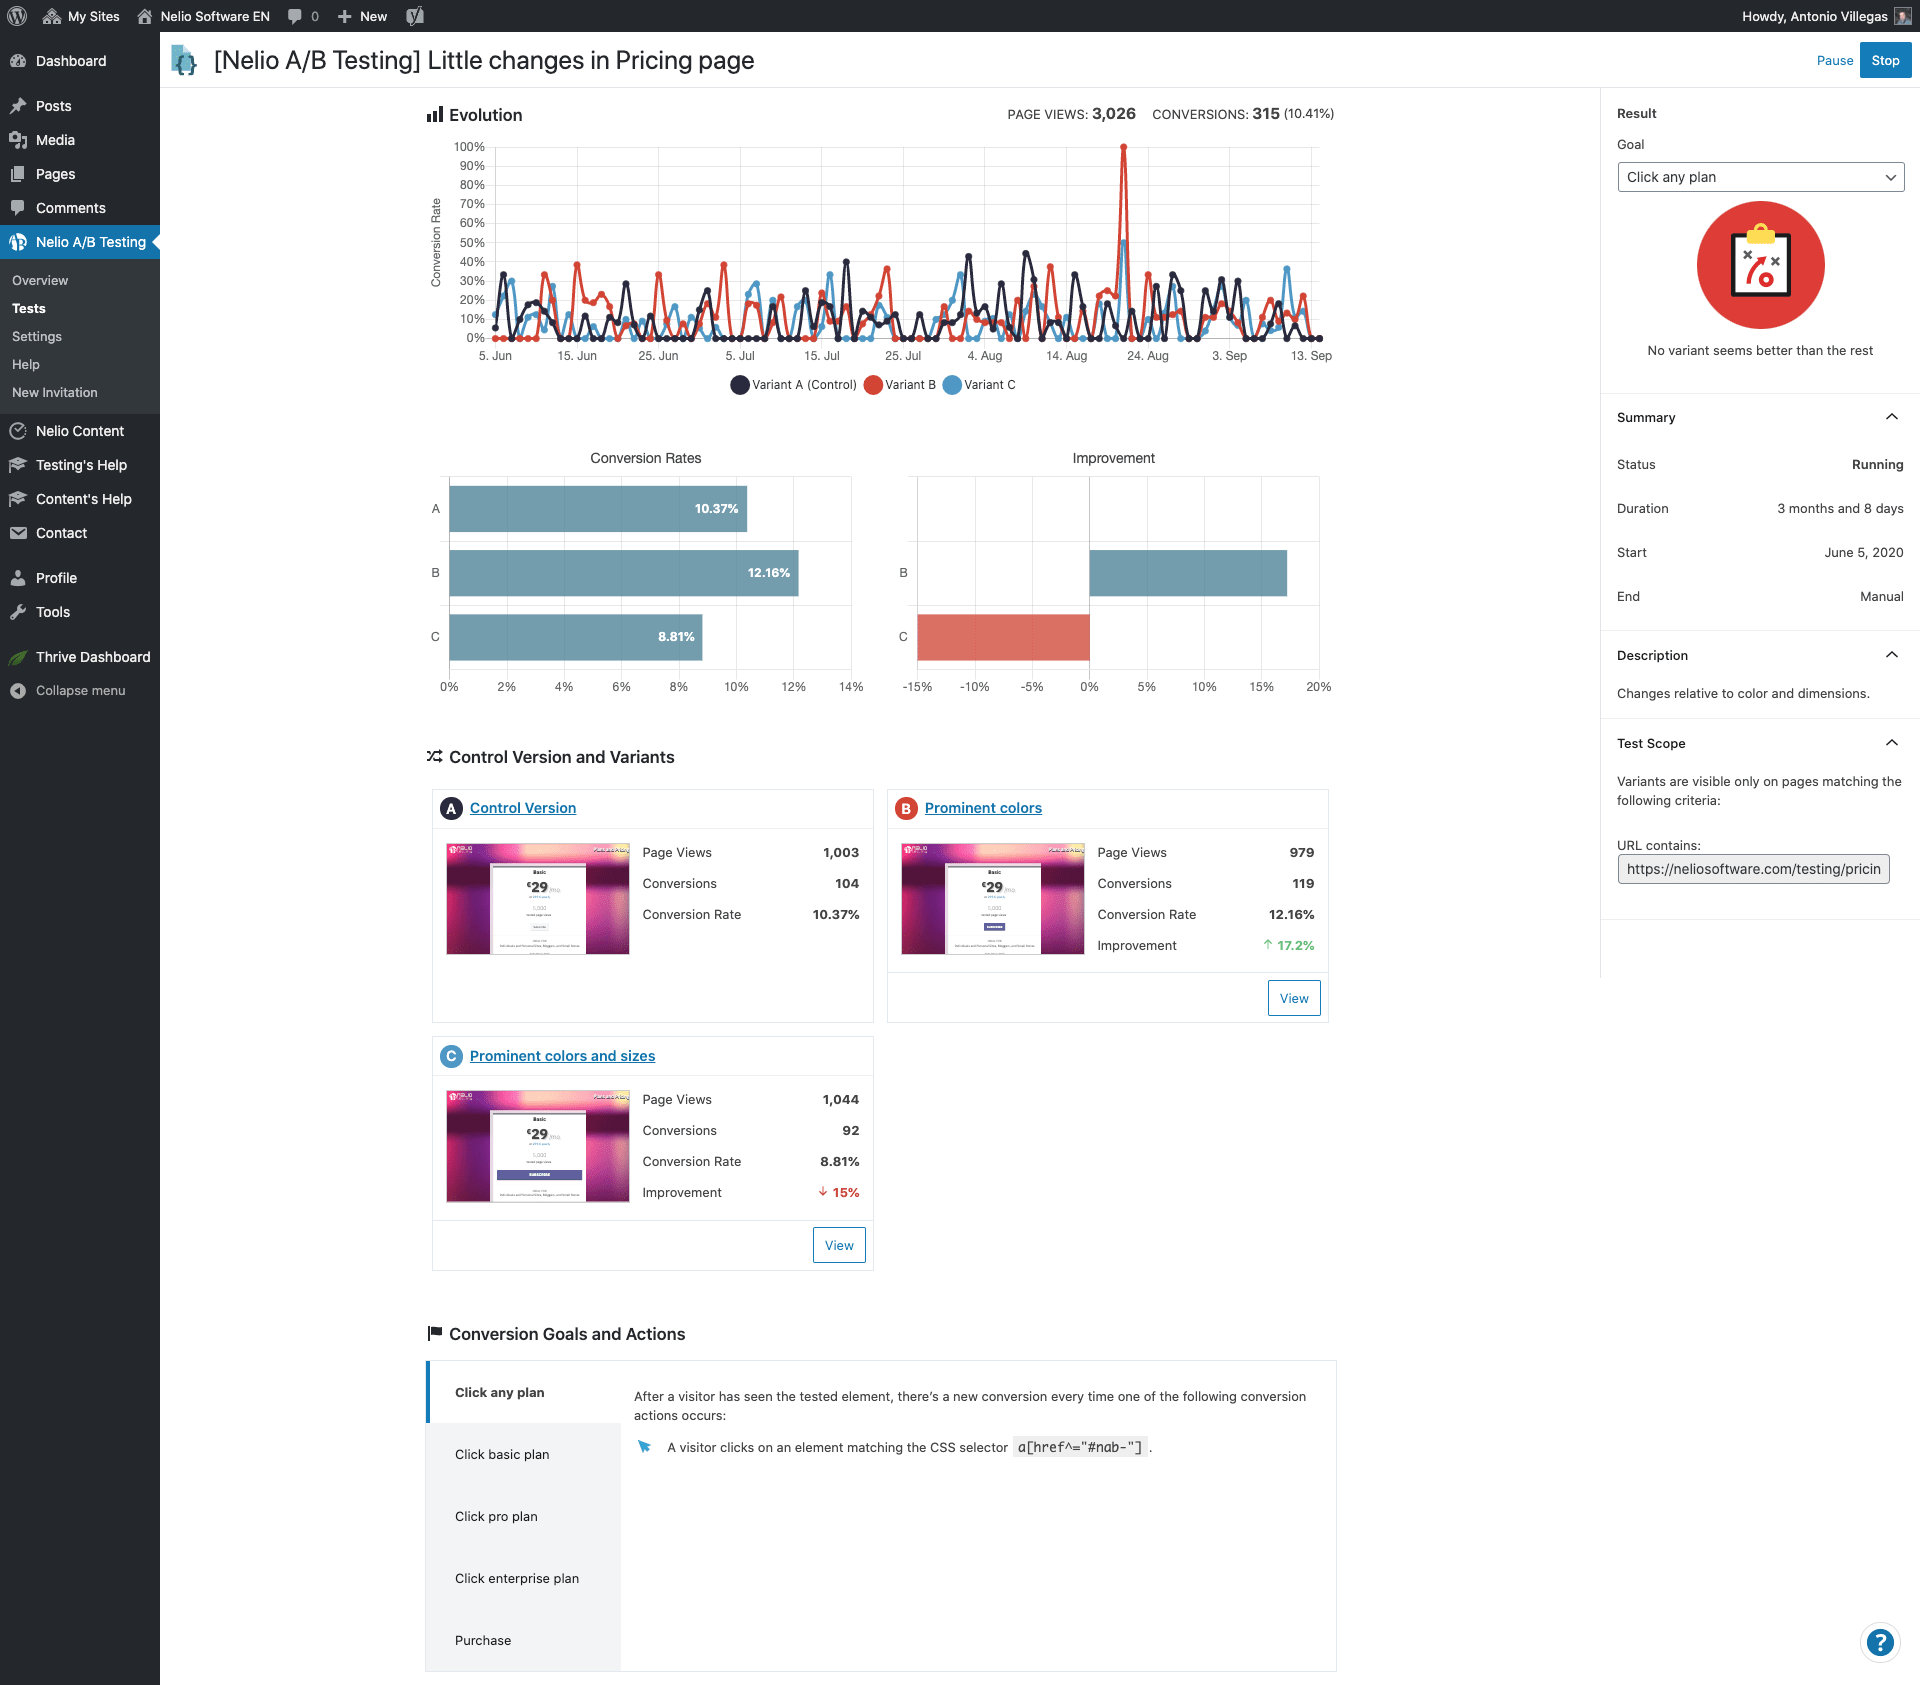Click the user avatar next to Howdy

pos(1902,16)
